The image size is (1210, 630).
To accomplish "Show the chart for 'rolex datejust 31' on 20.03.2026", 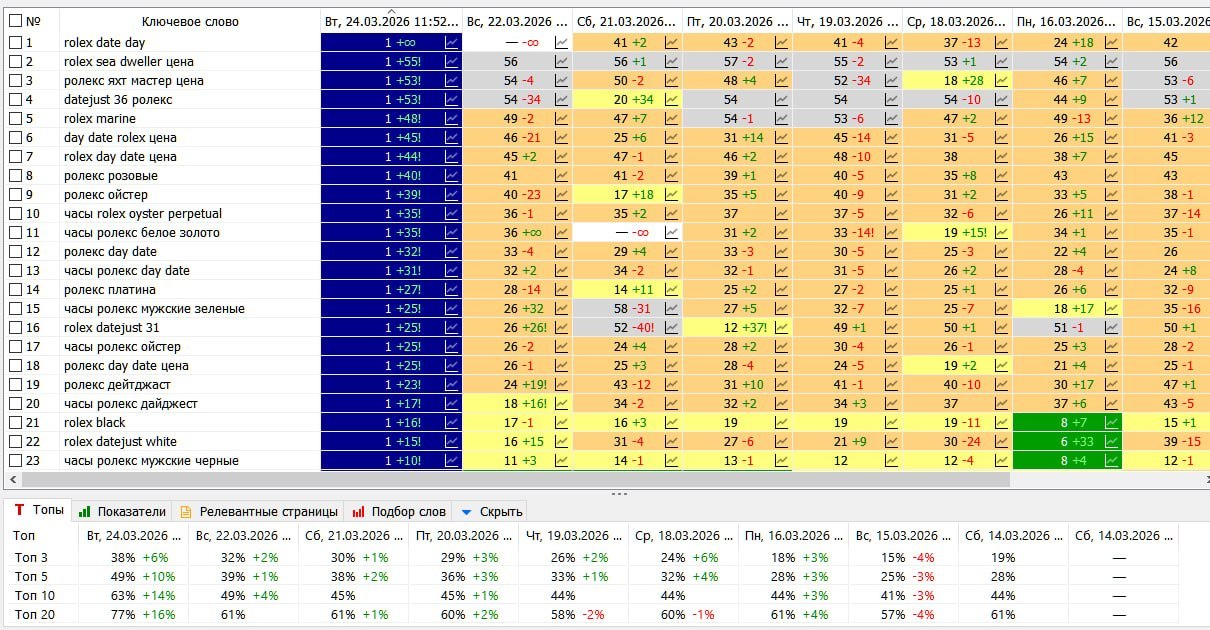I will point(782,328).
